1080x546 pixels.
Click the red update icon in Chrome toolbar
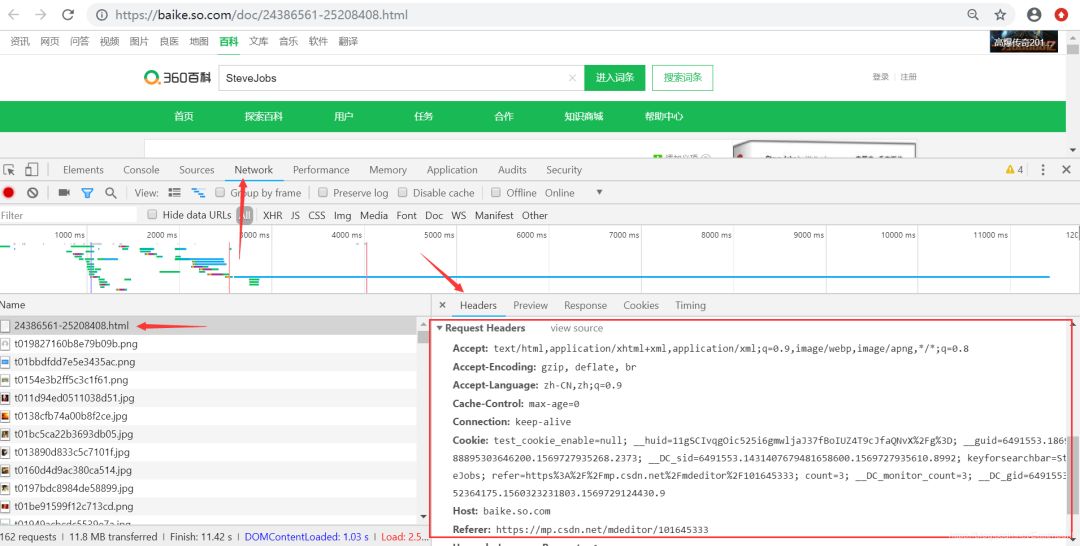(1061, 14)
